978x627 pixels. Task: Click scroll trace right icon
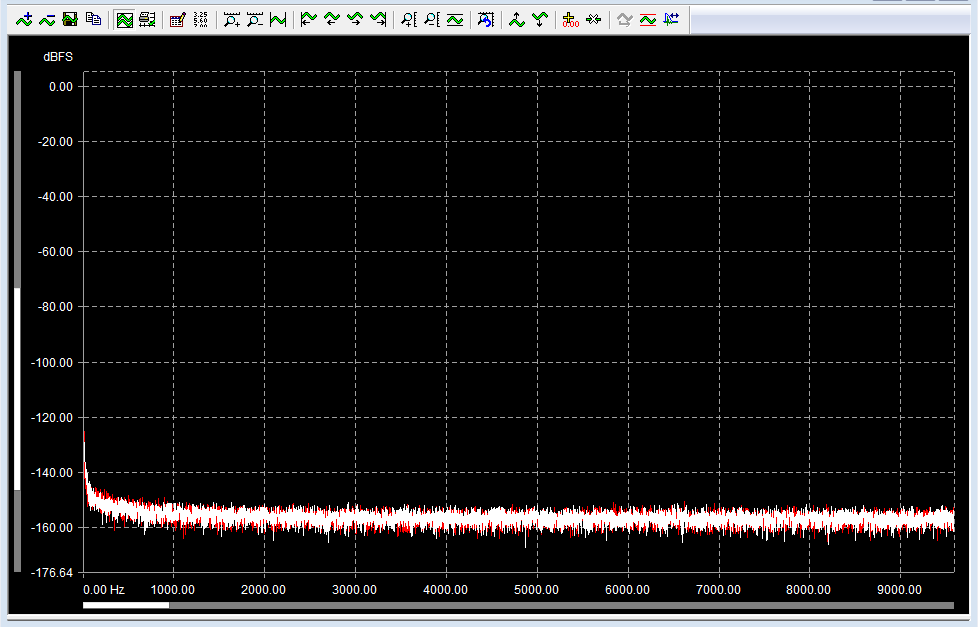[x=355, y=20]
